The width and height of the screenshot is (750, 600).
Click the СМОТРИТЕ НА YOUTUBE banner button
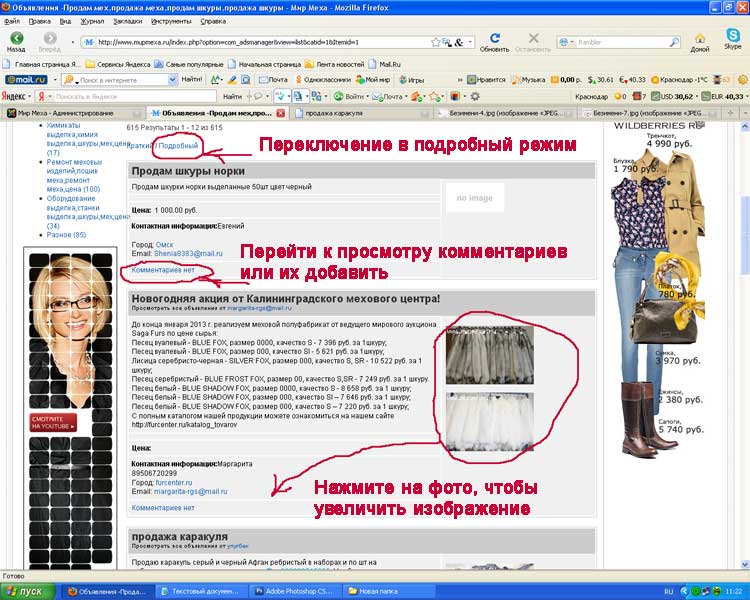[53, 422]
